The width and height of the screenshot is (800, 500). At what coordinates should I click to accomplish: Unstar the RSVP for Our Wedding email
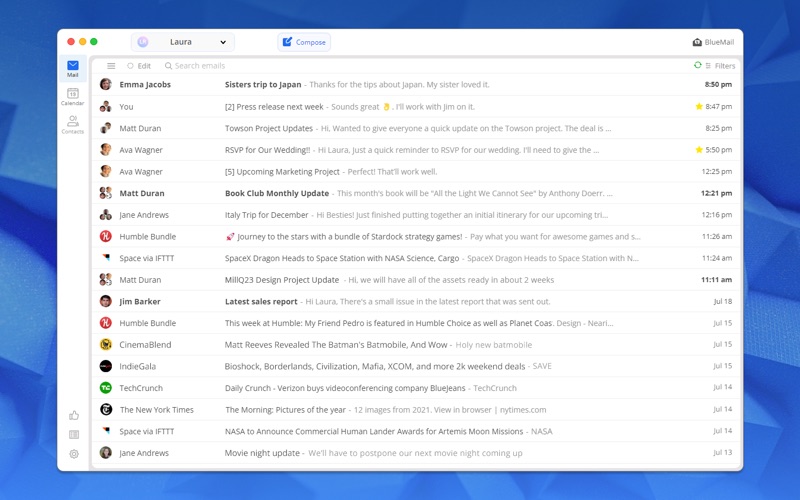(699, 149)
